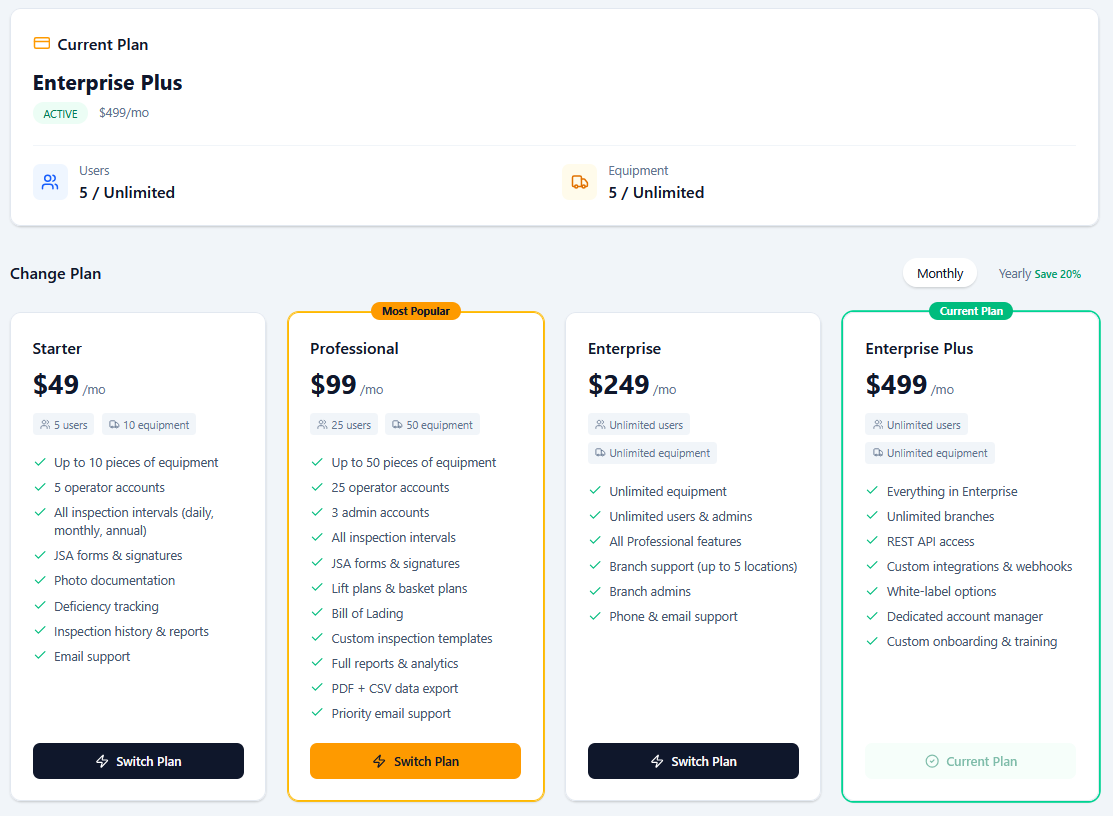The width and height of the screenshot is (1113, 816).
Task: Switch to the Enterprise plan
Action: pos(693,761)
